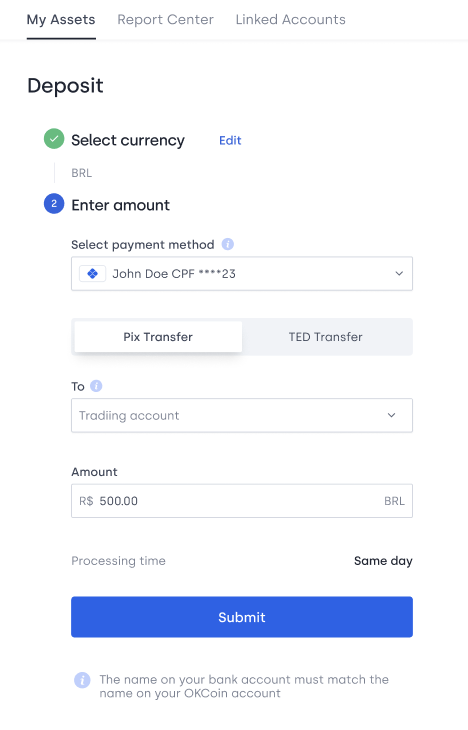The image size is (468, 730).
Task: Click the Select currency step heading
Action: coord(128,140)
